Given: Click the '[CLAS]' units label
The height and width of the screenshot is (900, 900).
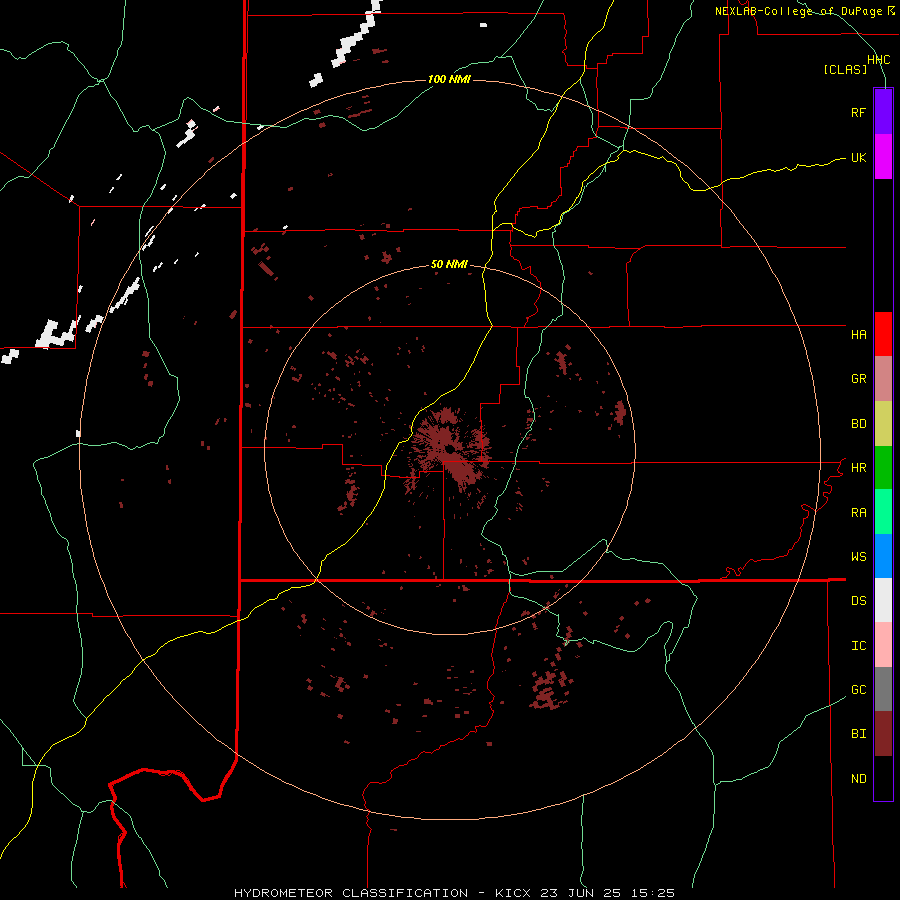Looking at the screenshot, I should click(x=845, y=70).
